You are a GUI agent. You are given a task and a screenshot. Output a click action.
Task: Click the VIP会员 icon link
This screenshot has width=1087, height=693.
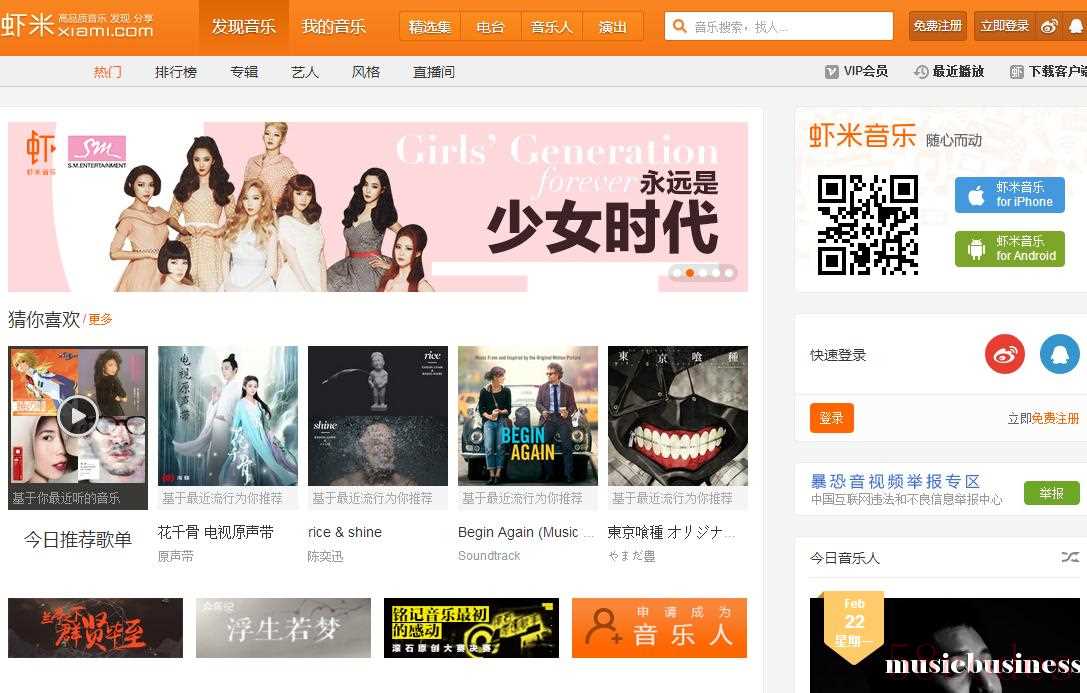point(856,71)
